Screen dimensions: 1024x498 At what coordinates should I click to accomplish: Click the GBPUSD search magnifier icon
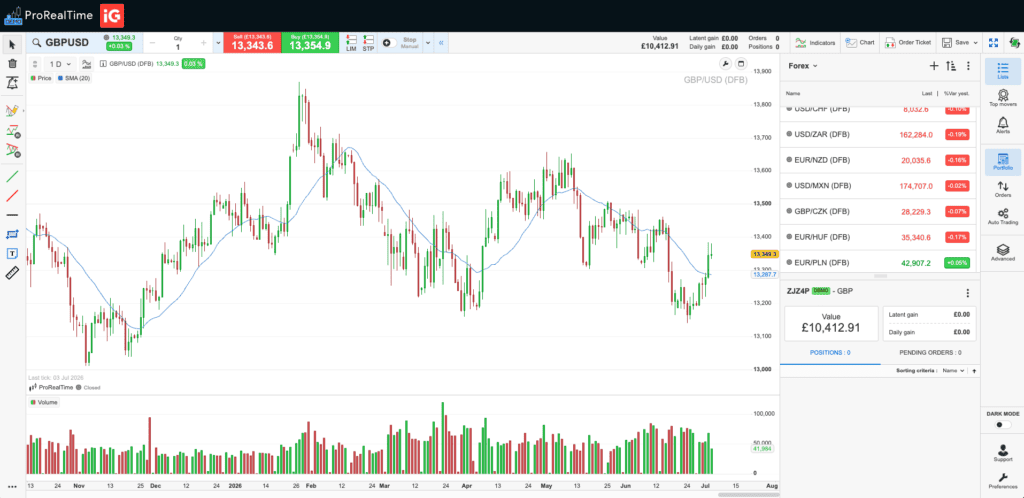click(x=36, y=43)
